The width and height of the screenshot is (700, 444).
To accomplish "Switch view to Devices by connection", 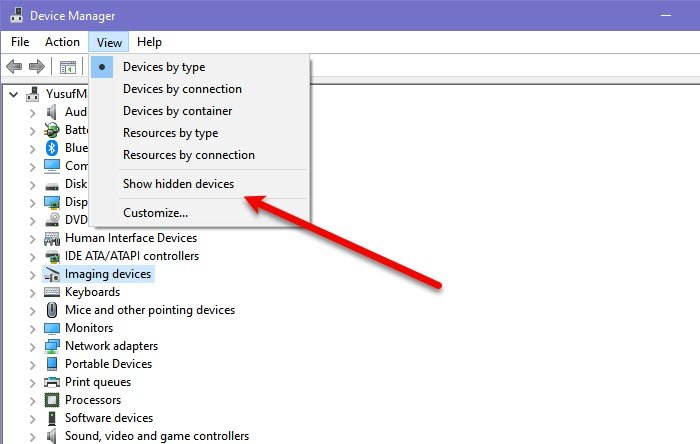I will [182, 89].
